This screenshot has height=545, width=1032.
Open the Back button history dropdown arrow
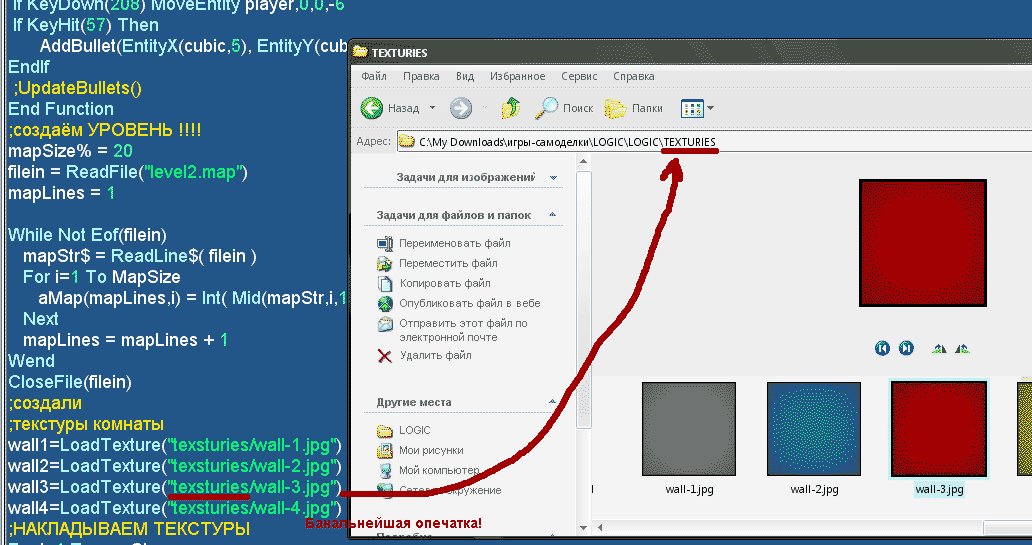[432, 108]
